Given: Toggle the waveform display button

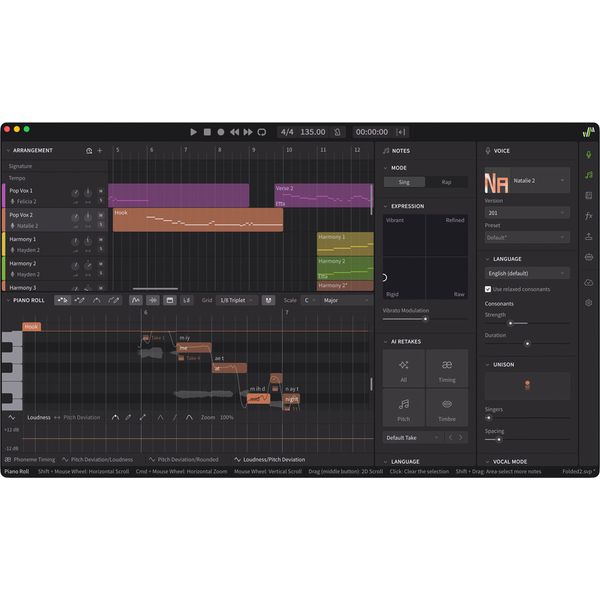Looking at the screenshot, I should pyautogui.click(x=153, y=300).
